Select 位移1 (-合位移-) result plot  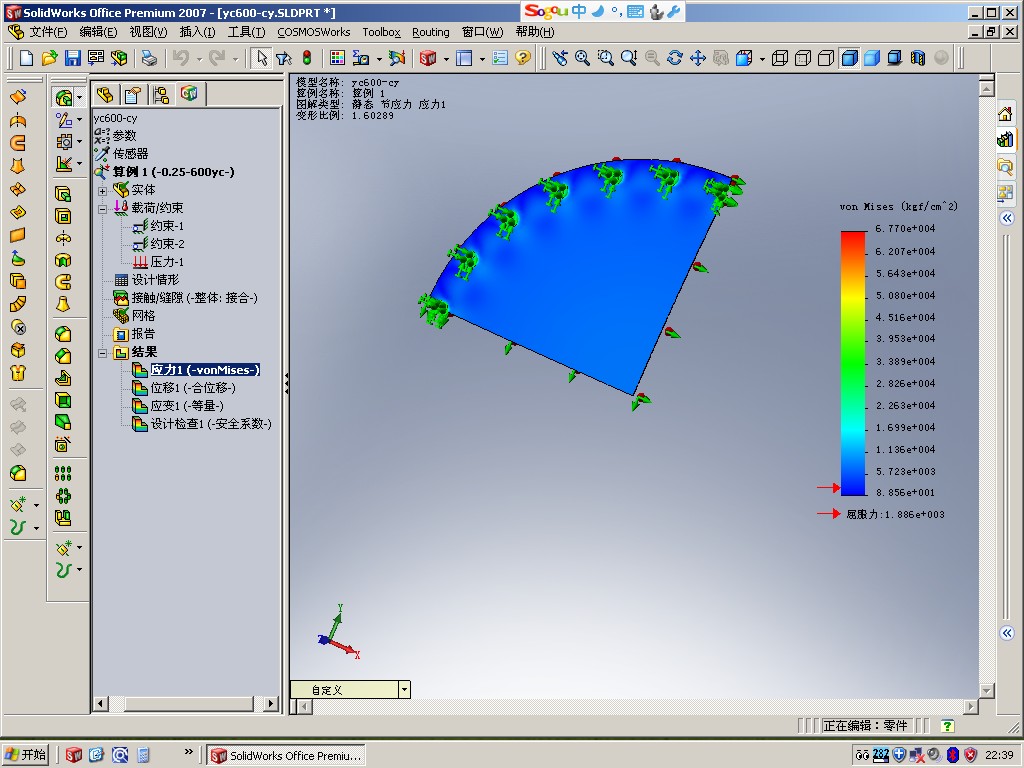[x=193, y=388]
